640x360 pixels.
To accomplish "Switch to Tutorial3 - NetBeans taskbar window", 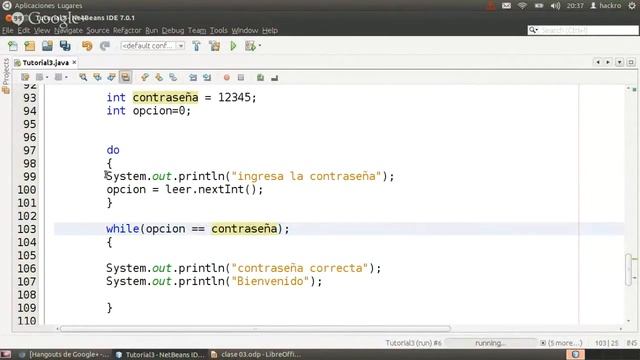I will point(160,354).
